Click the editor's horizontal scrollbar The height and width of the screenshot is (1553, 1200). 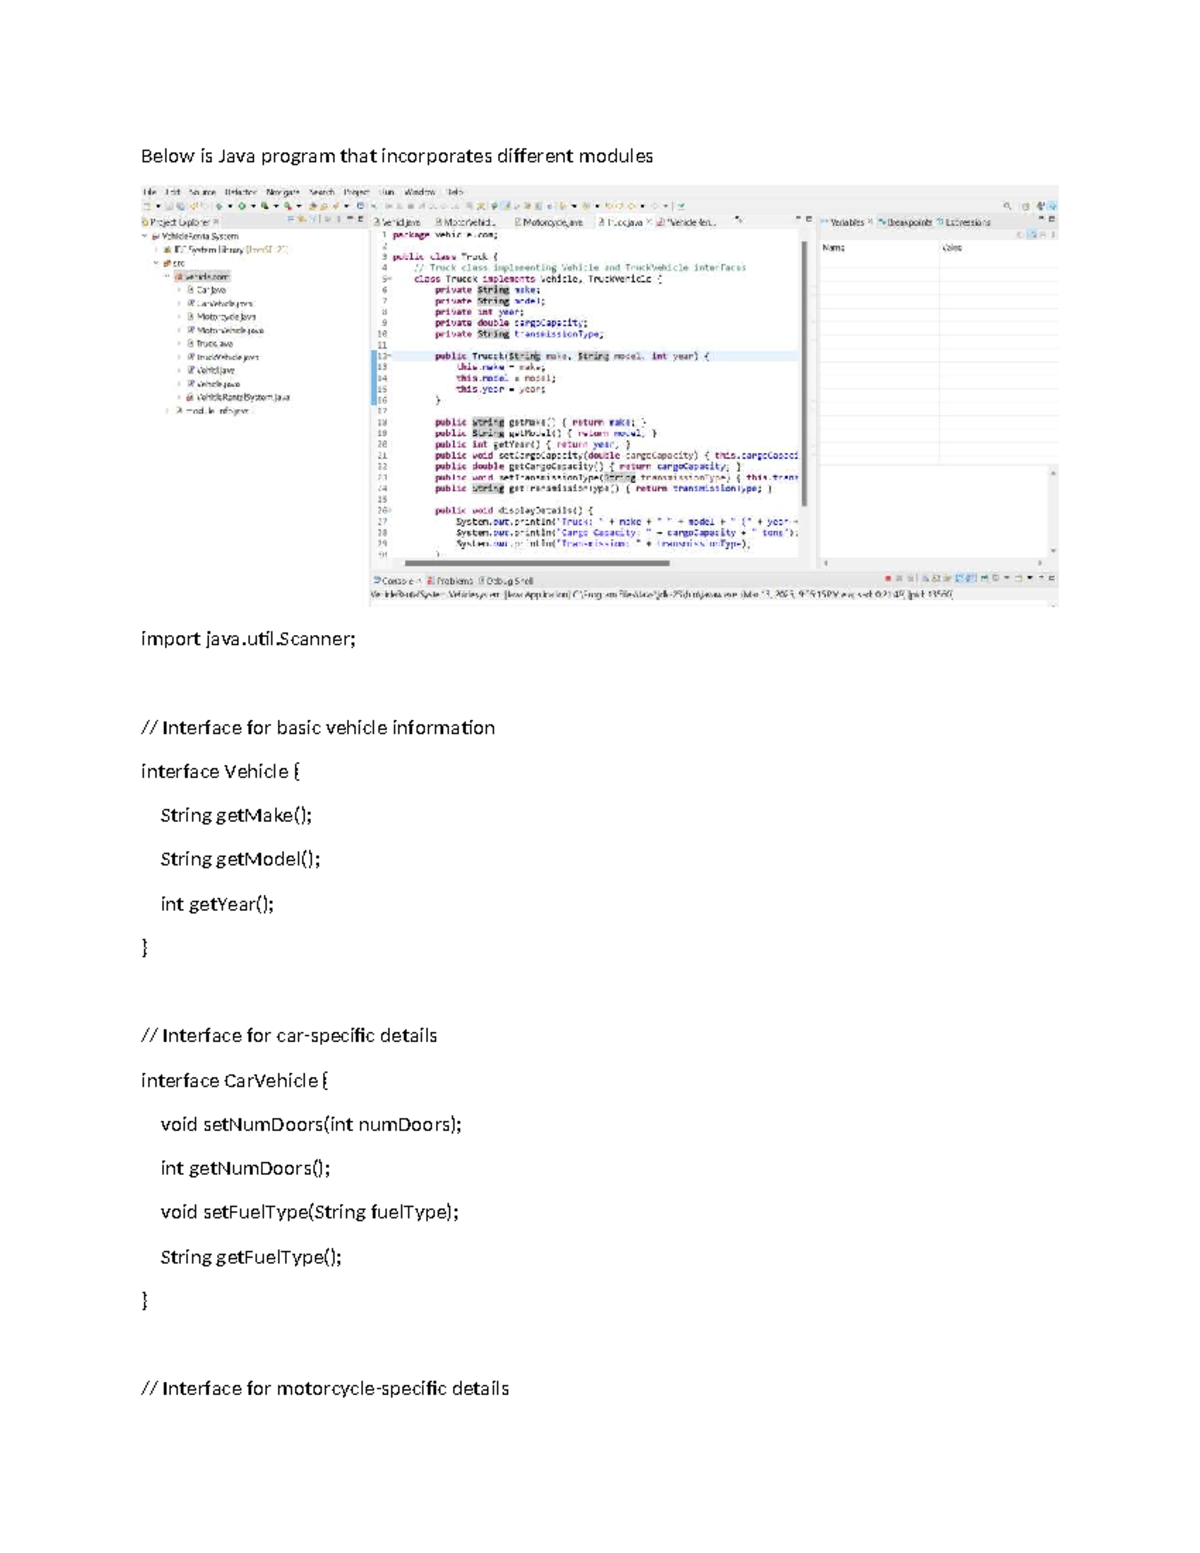pos(537,563)
